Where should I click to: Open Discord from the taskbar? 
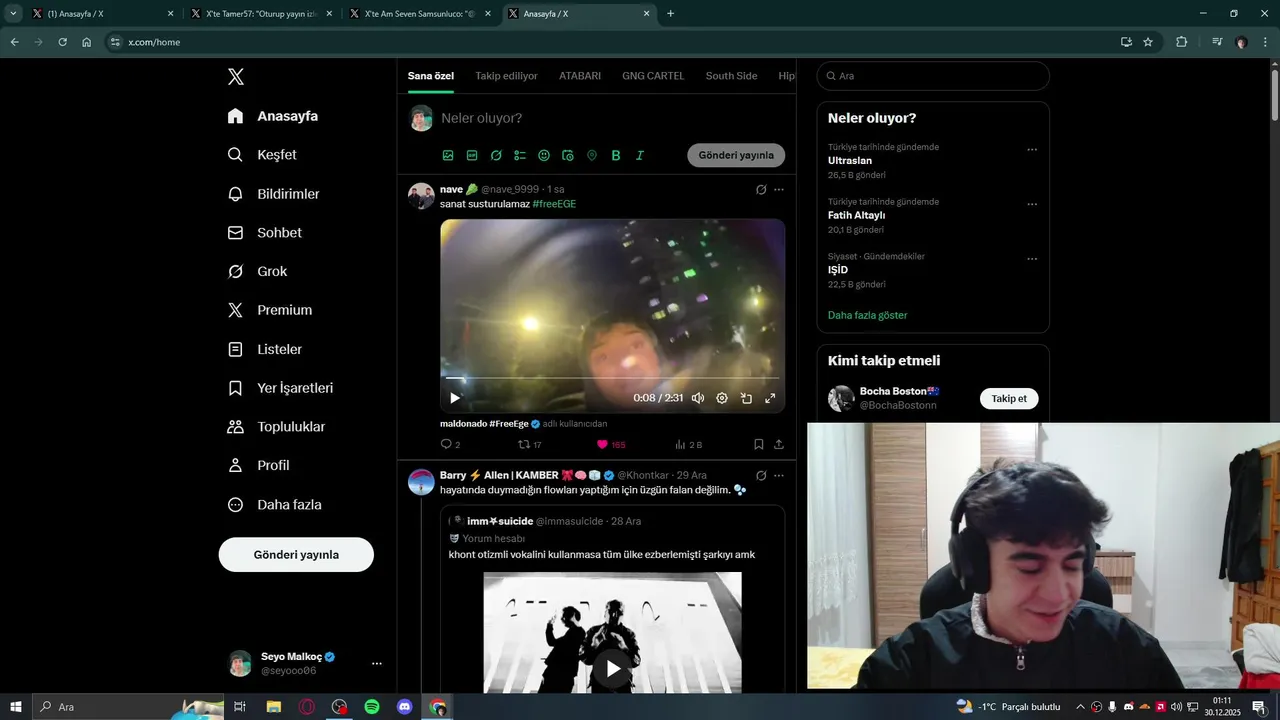pos(404,707)
